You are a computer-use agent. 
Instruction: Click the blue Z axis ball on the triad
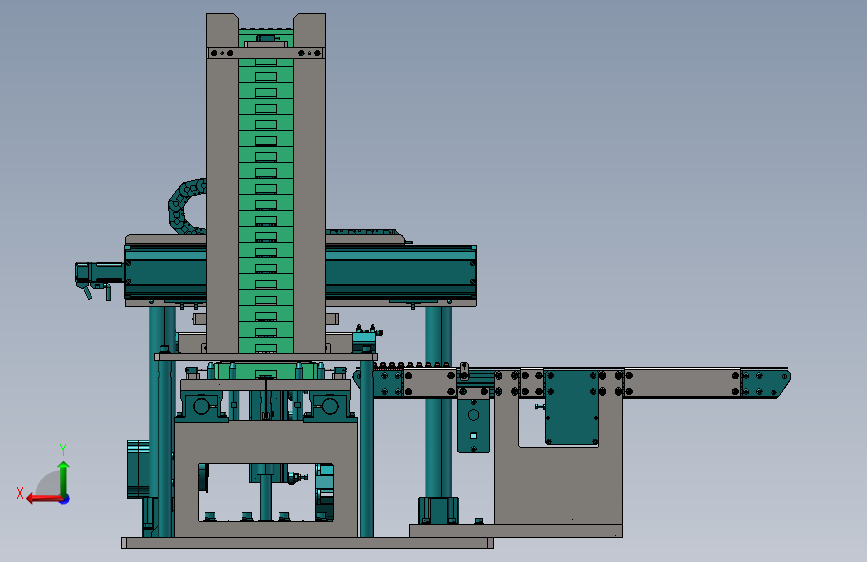tap(65, 499)
